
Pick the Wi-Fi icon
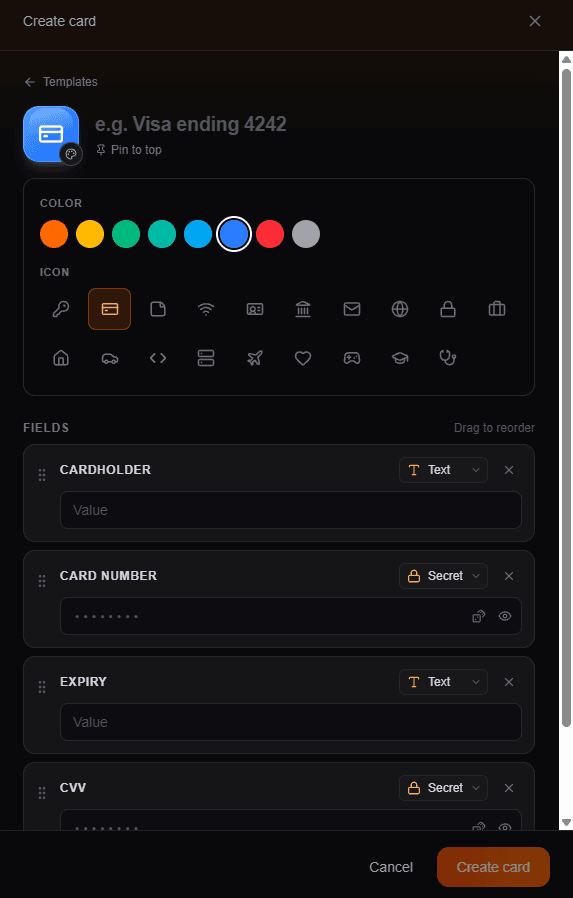[206, 309]
